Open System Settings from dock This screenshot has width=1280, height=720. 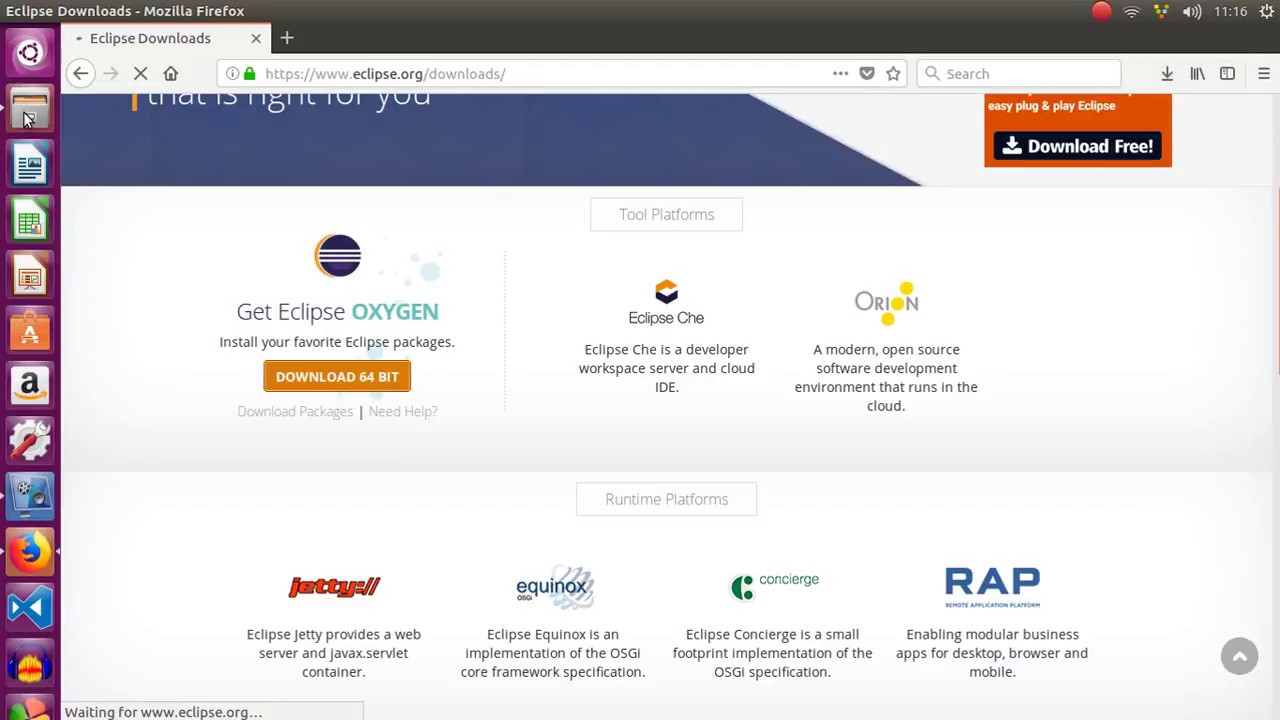[x=30, y=441]
